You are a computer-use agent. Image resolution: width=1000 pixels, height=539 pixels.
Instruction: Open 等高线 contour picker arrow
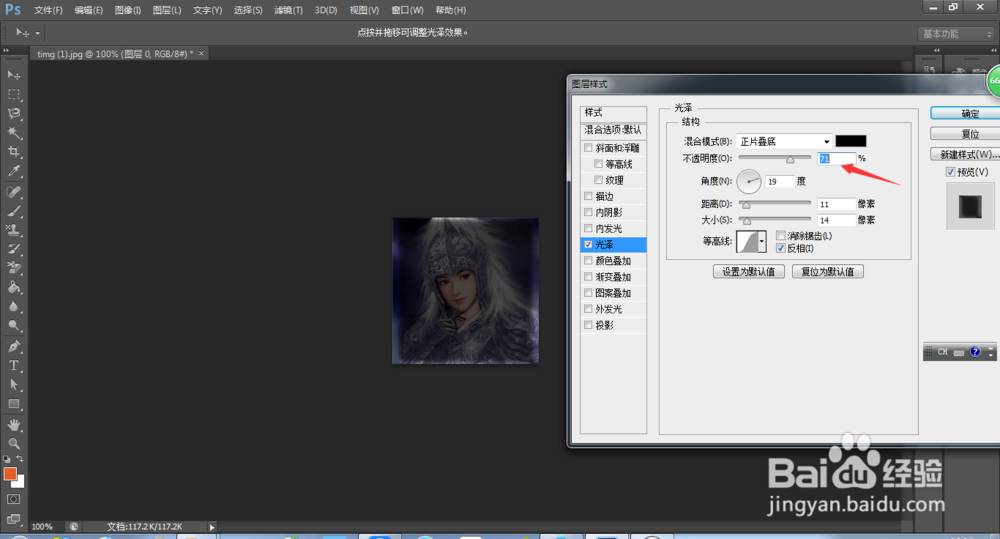[x=761, y=241]
